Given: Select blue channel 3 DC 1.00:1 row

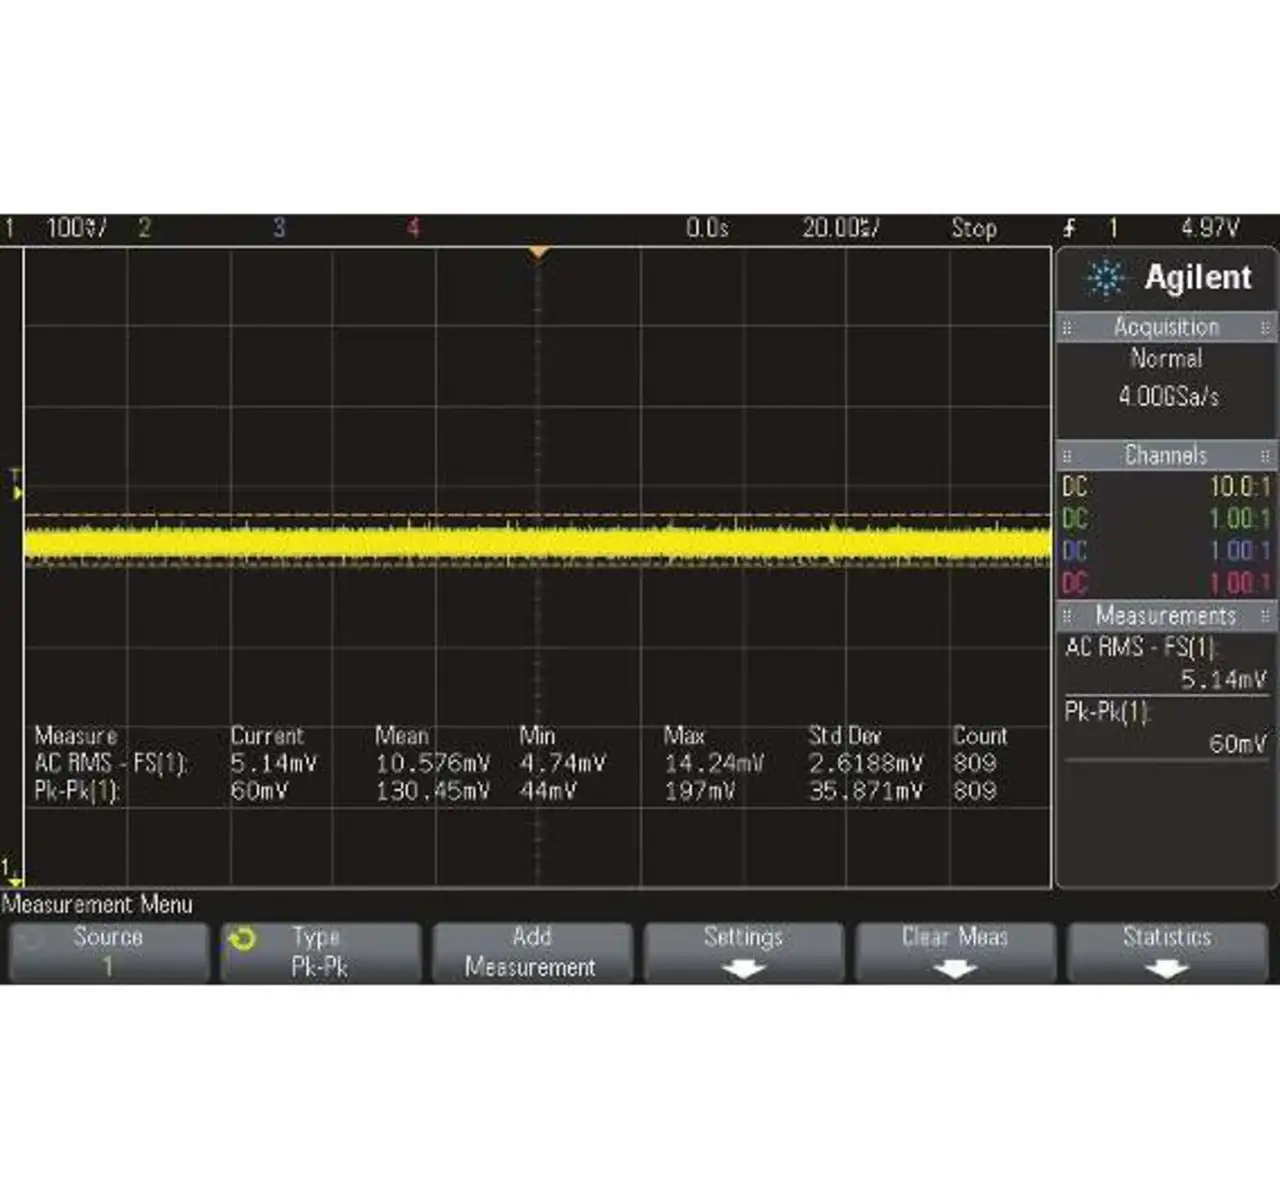Looking at the screenshot, I should tap(1166, 551).
